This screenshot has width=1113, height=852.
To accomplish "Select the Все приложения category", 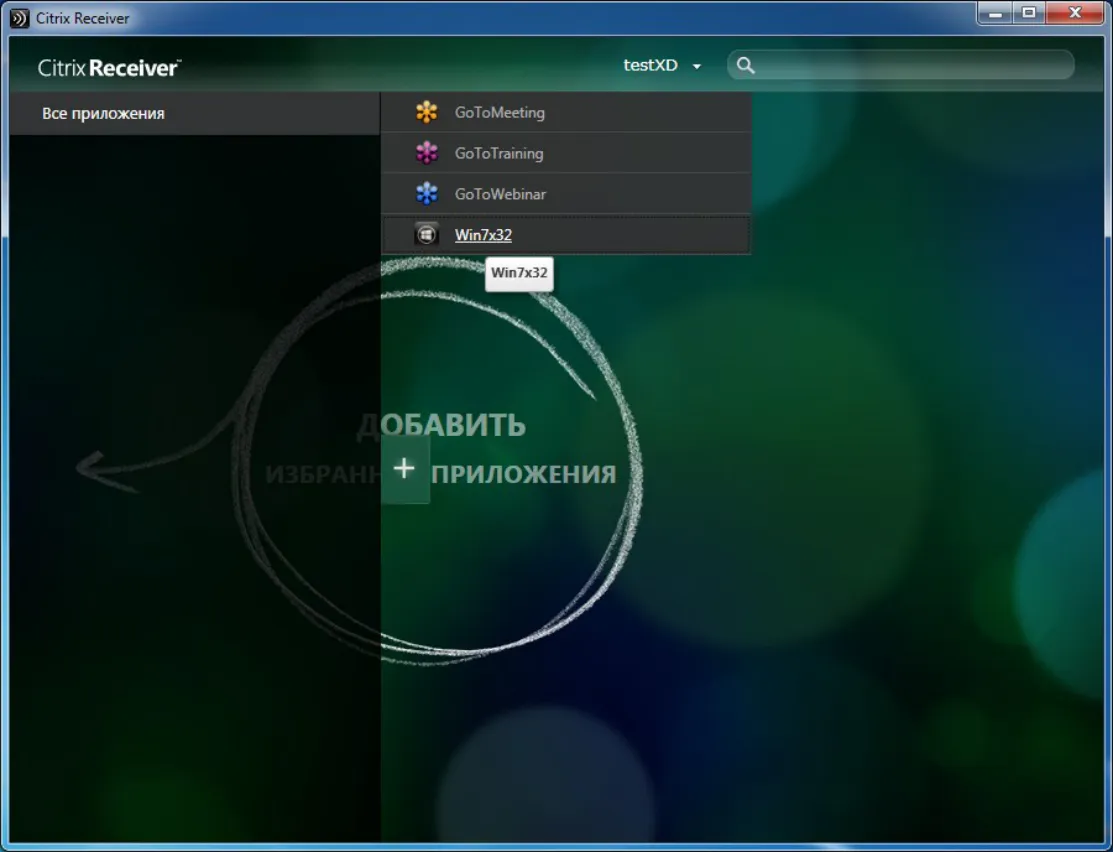I will 194,114.
